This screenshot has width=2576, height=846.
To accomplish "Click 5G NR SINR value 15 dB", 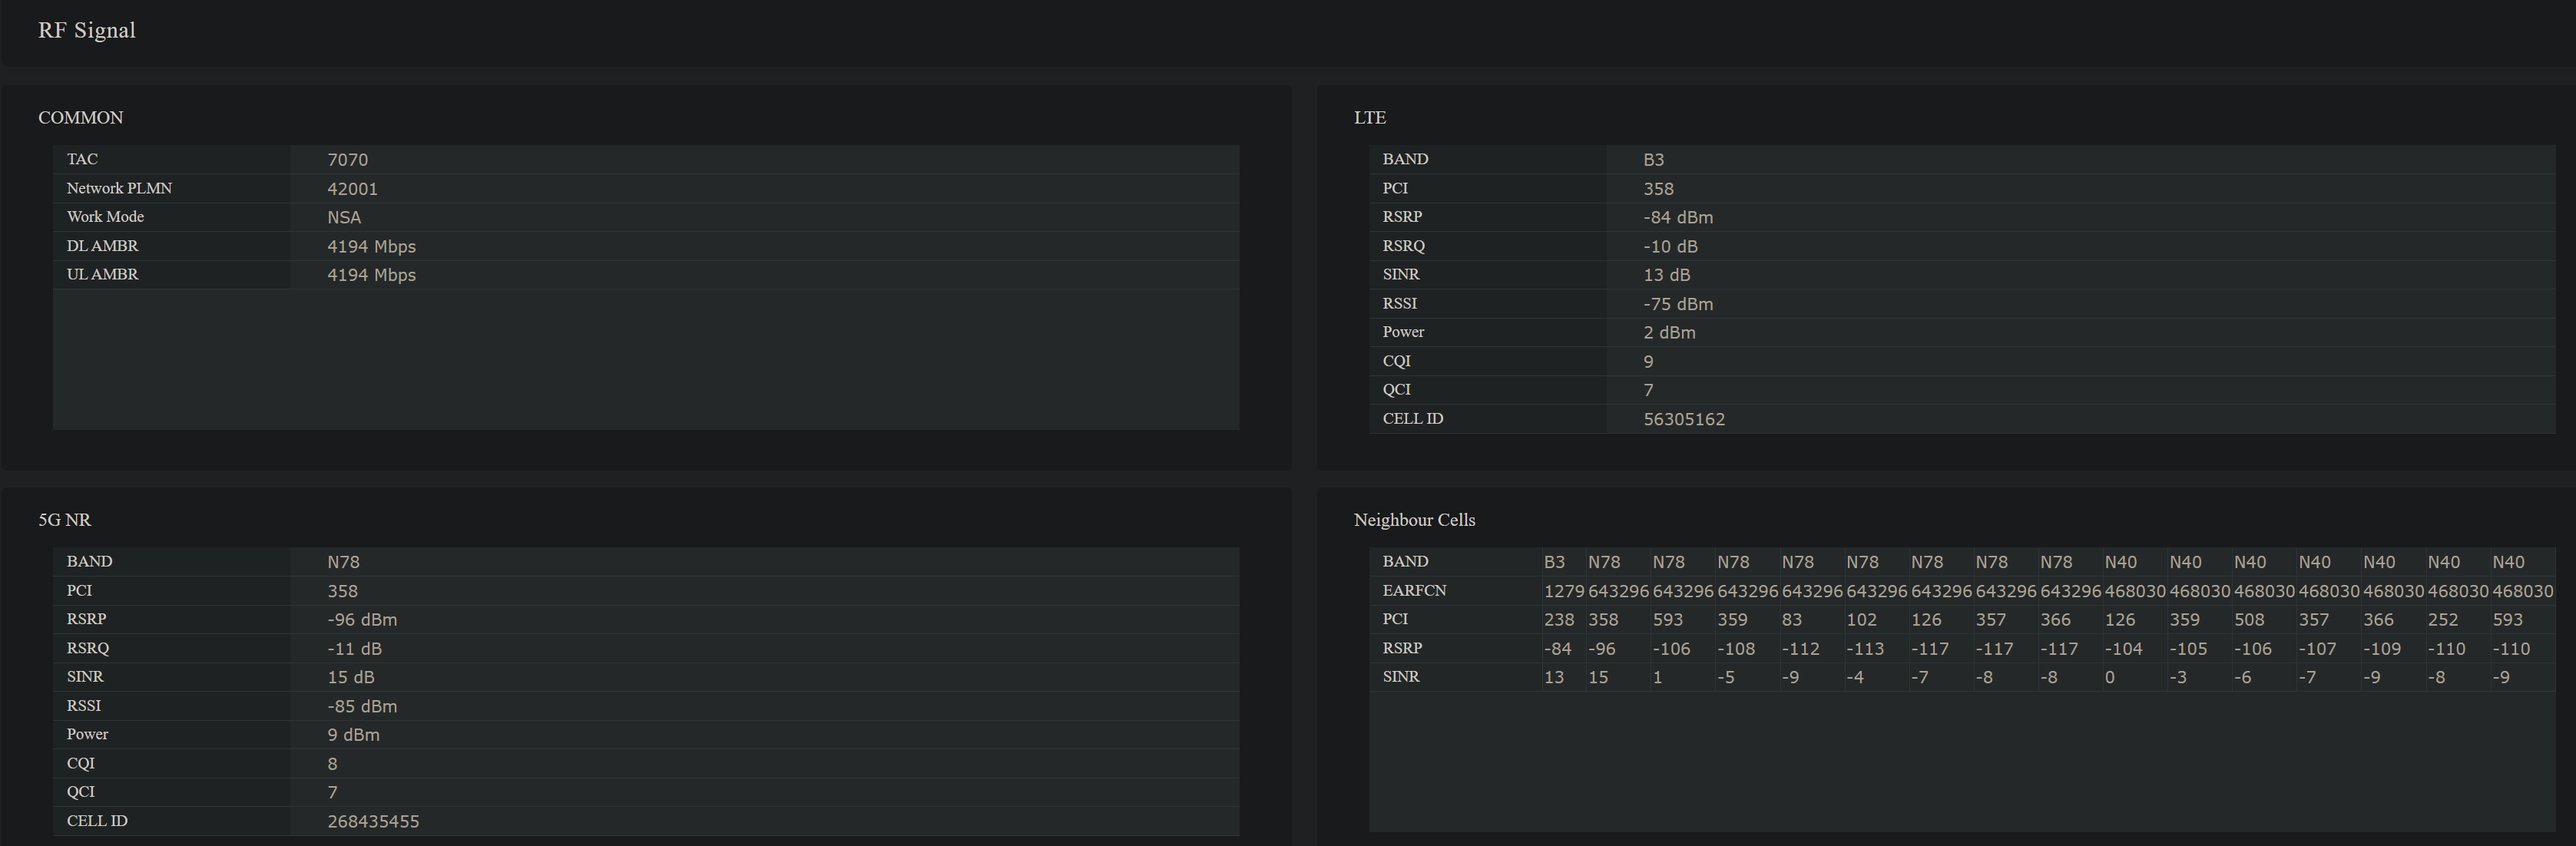I will 351,677.
